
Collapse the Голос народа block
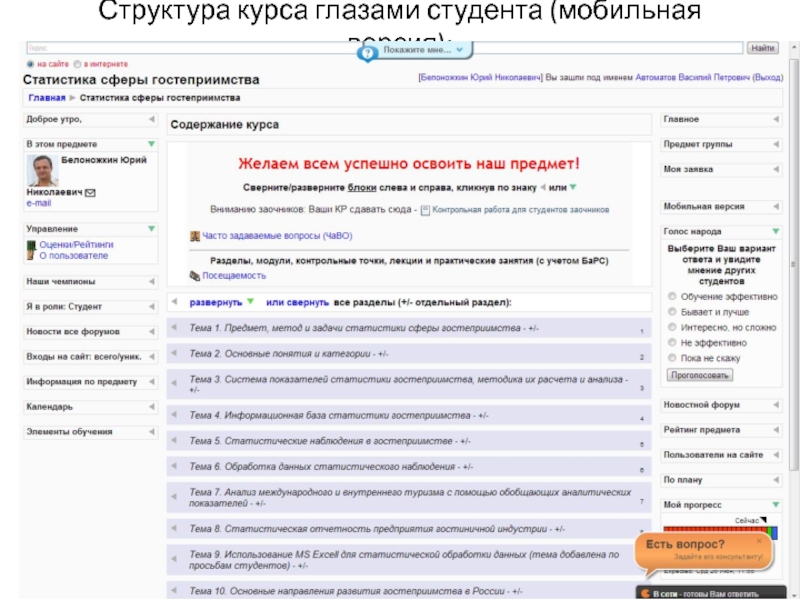[775, 231]
